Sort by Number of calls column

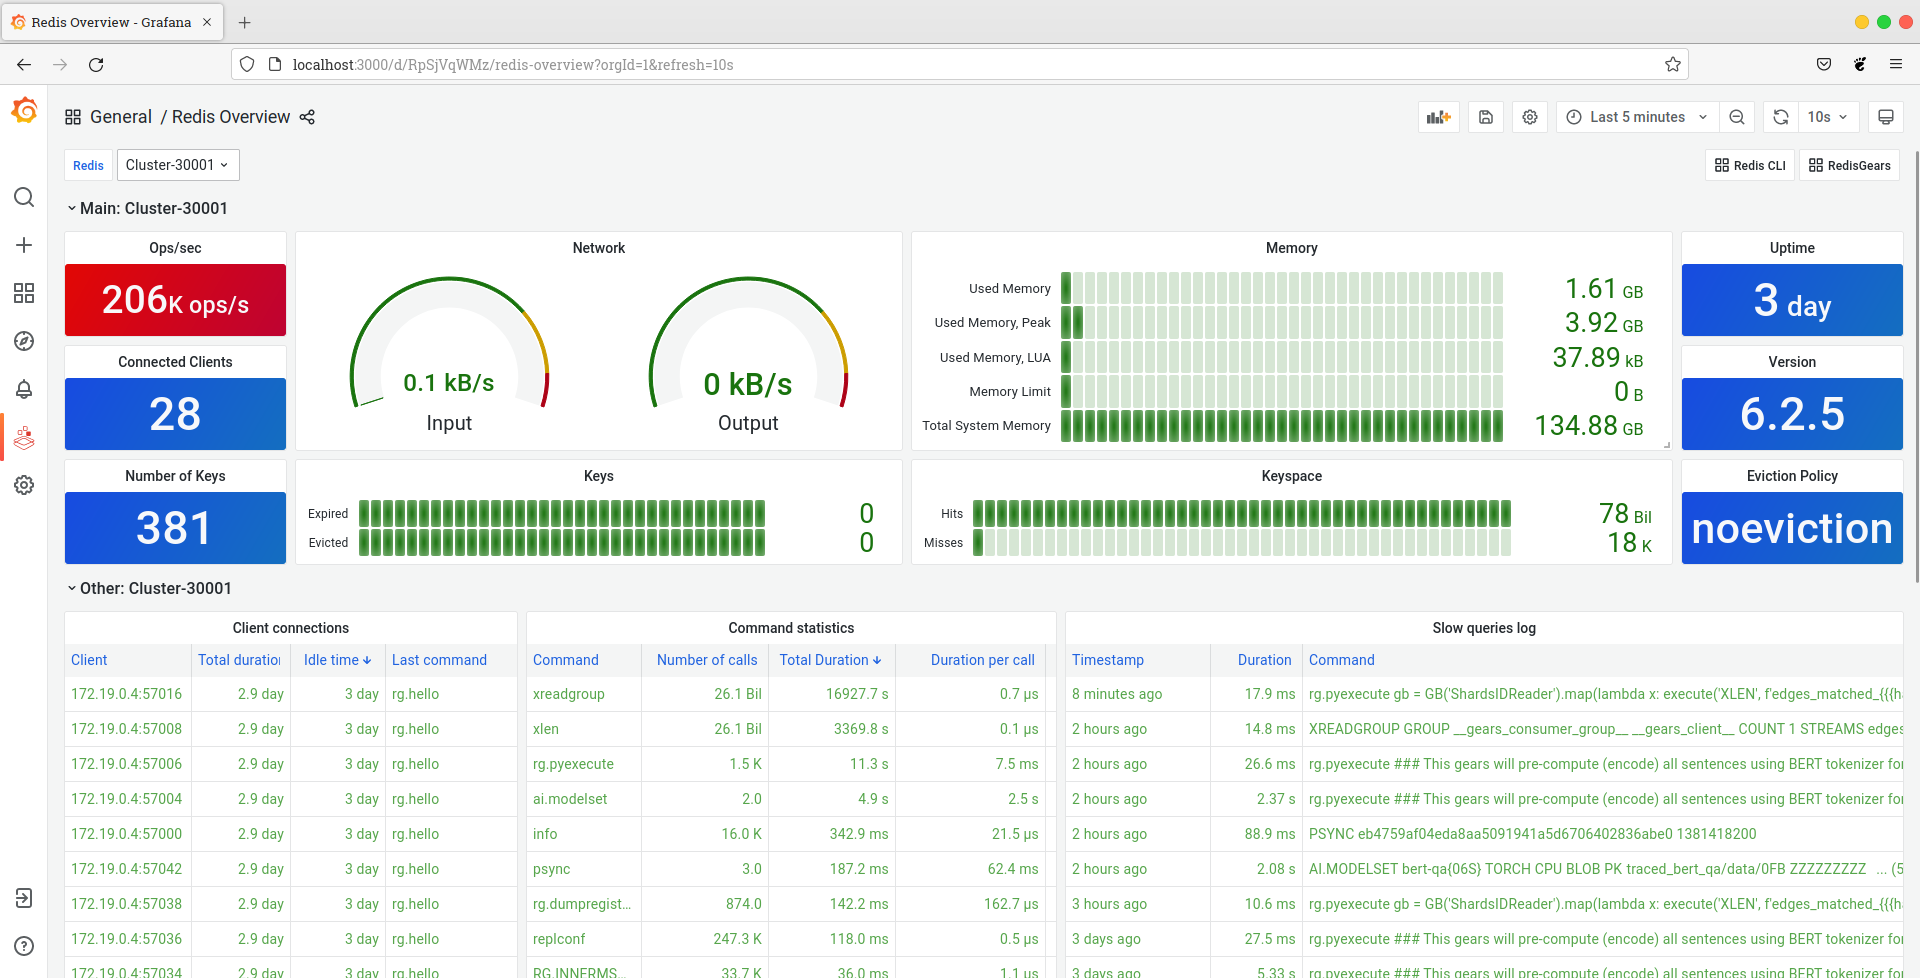pos(707,660)
